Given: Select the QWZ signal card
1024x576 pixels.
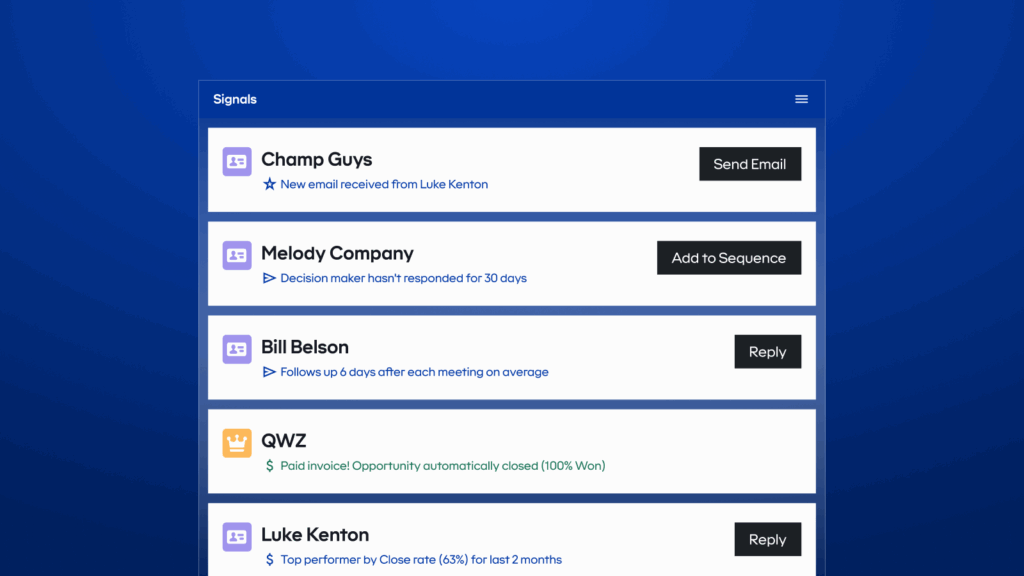Looking at the screenshot, I should click(x=512, y=449).
